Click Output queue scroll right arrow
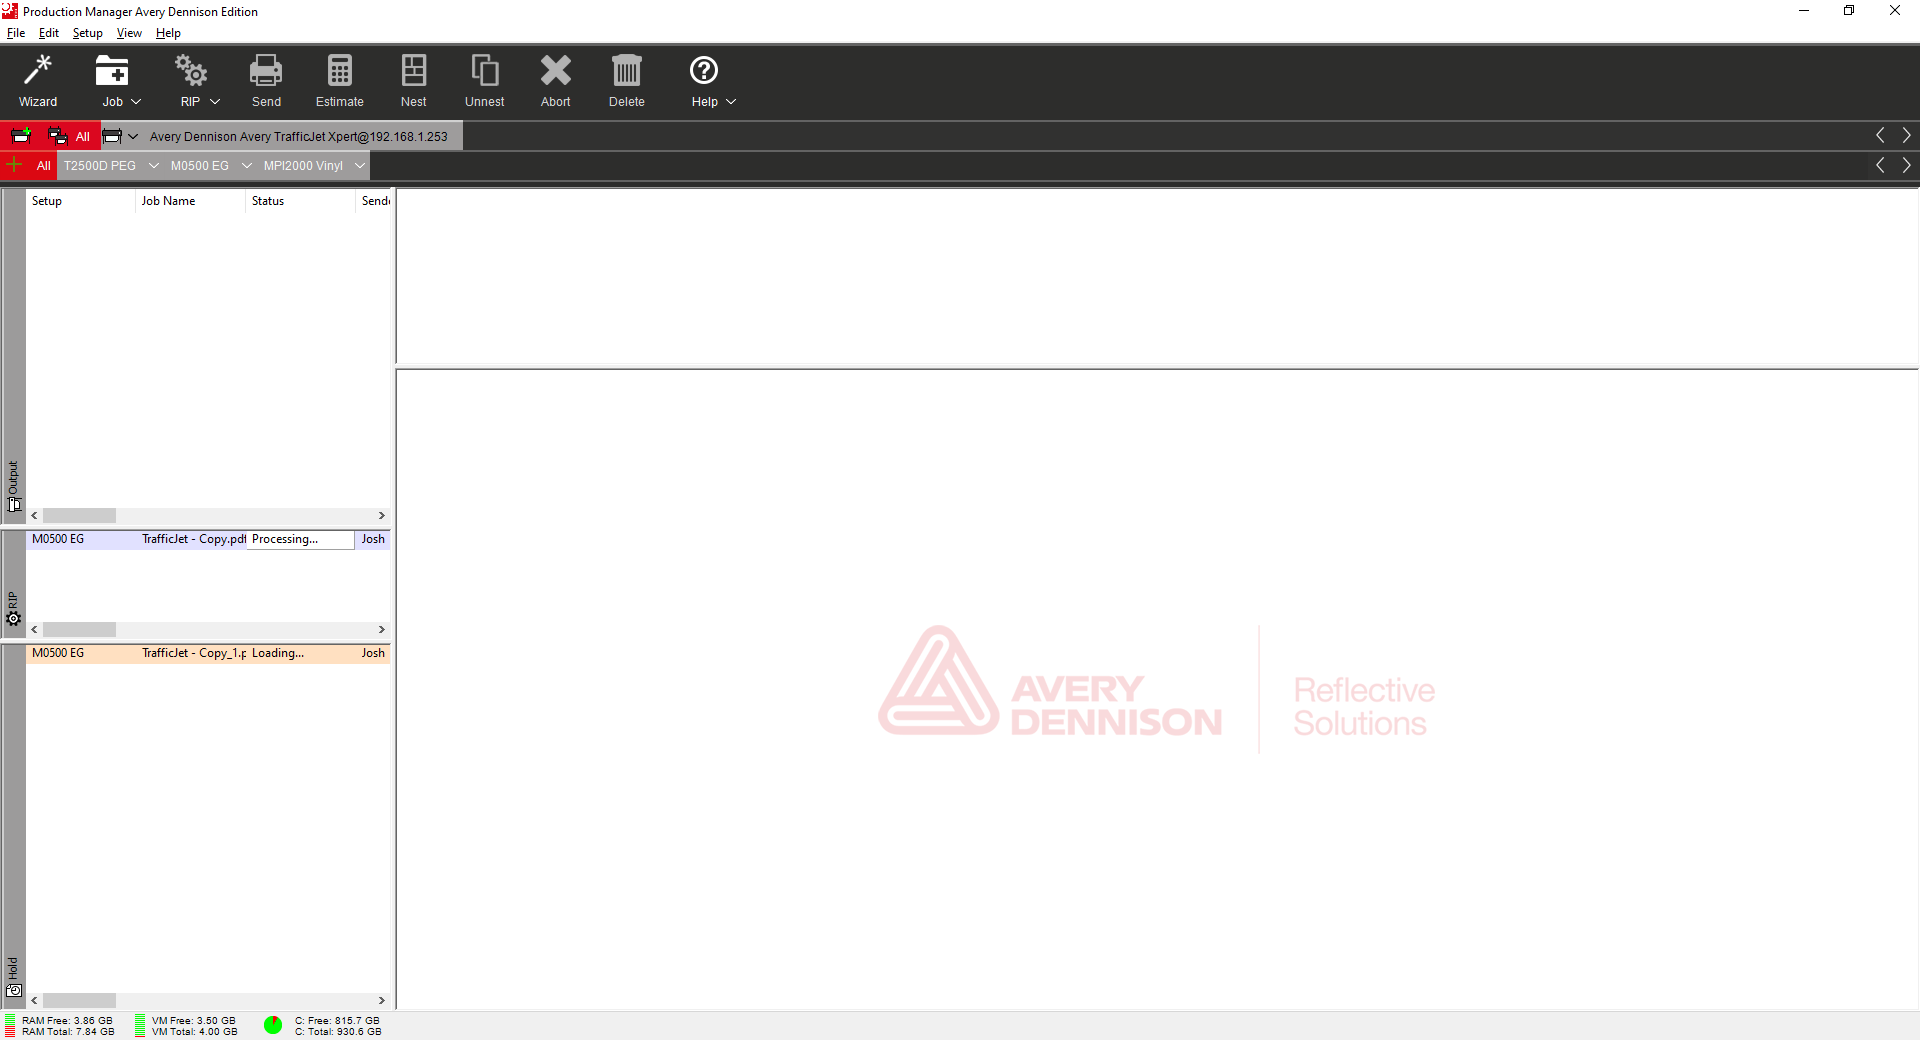This screenshot has height=1040, width=1920. pos(381,516)
